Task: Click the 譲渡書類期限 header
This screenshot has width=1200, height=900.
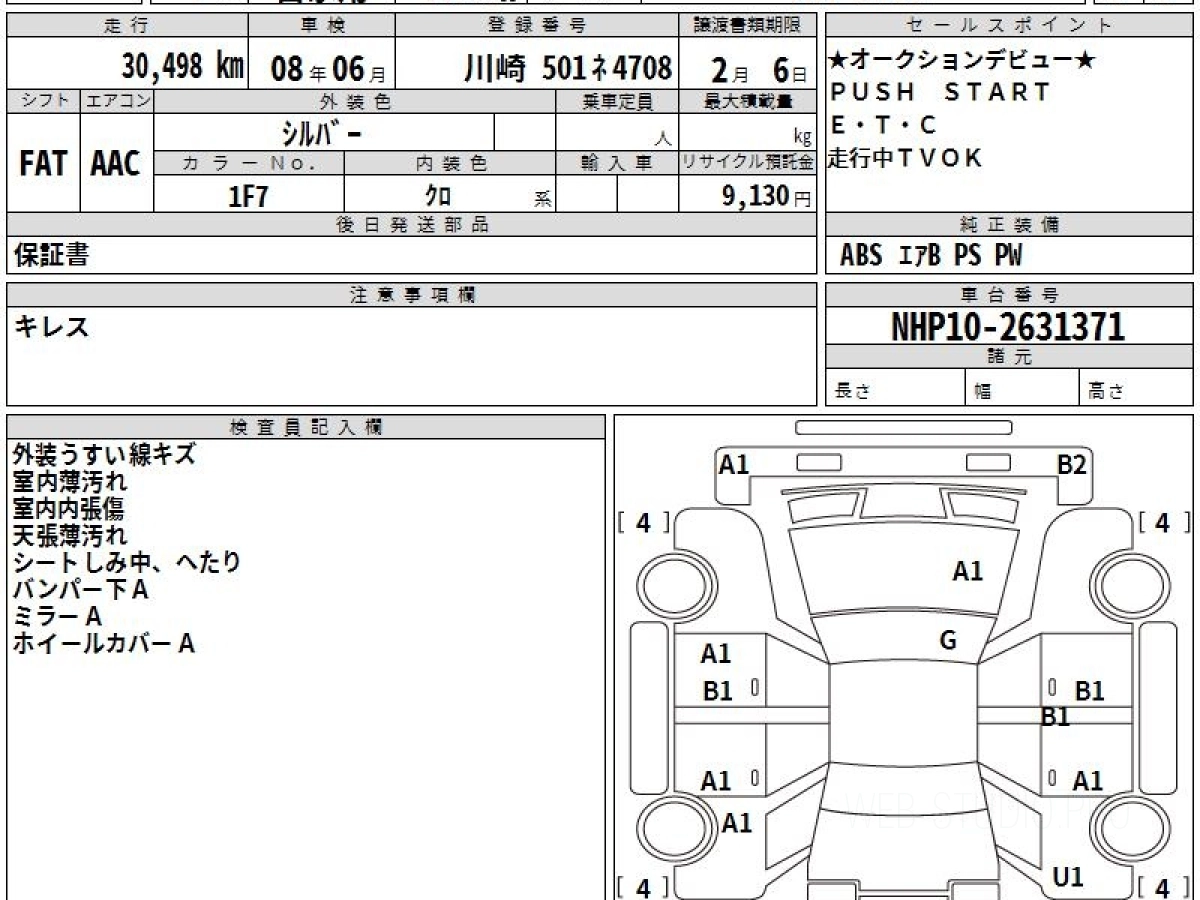Action: click(748, 26)
